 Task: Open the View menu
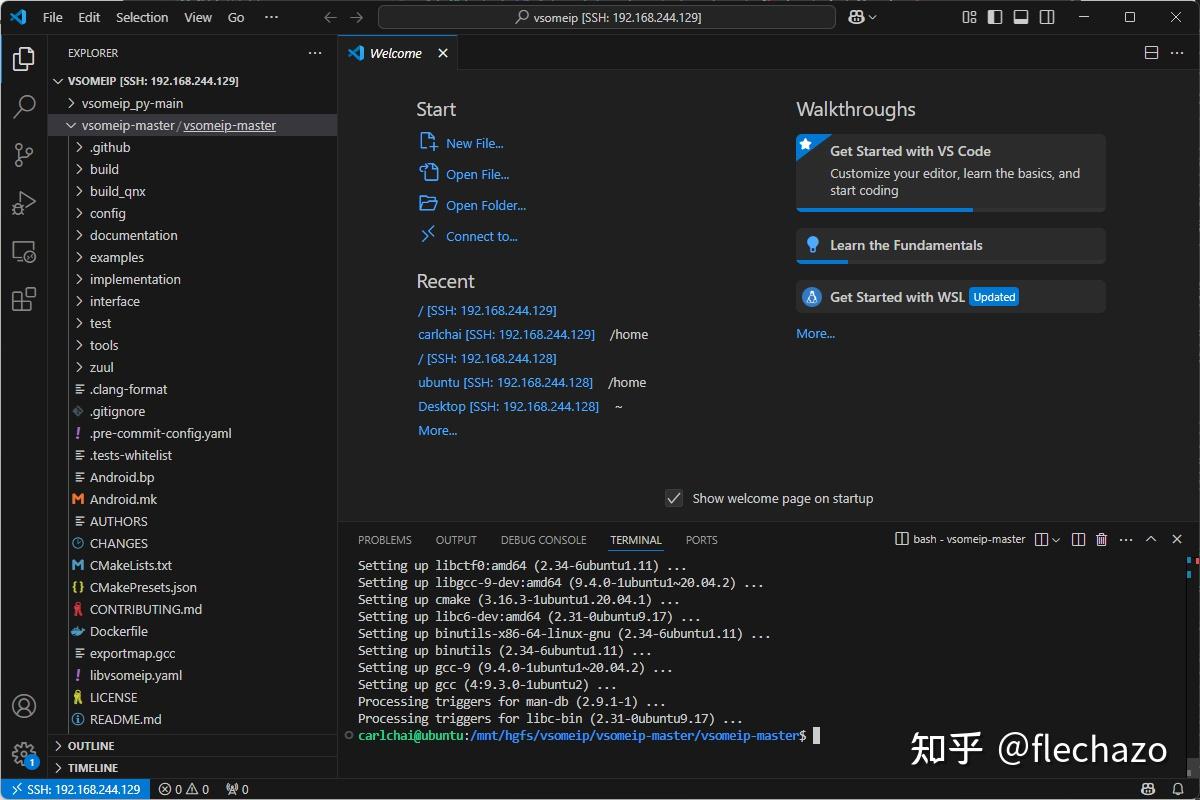tap(197, 17)
